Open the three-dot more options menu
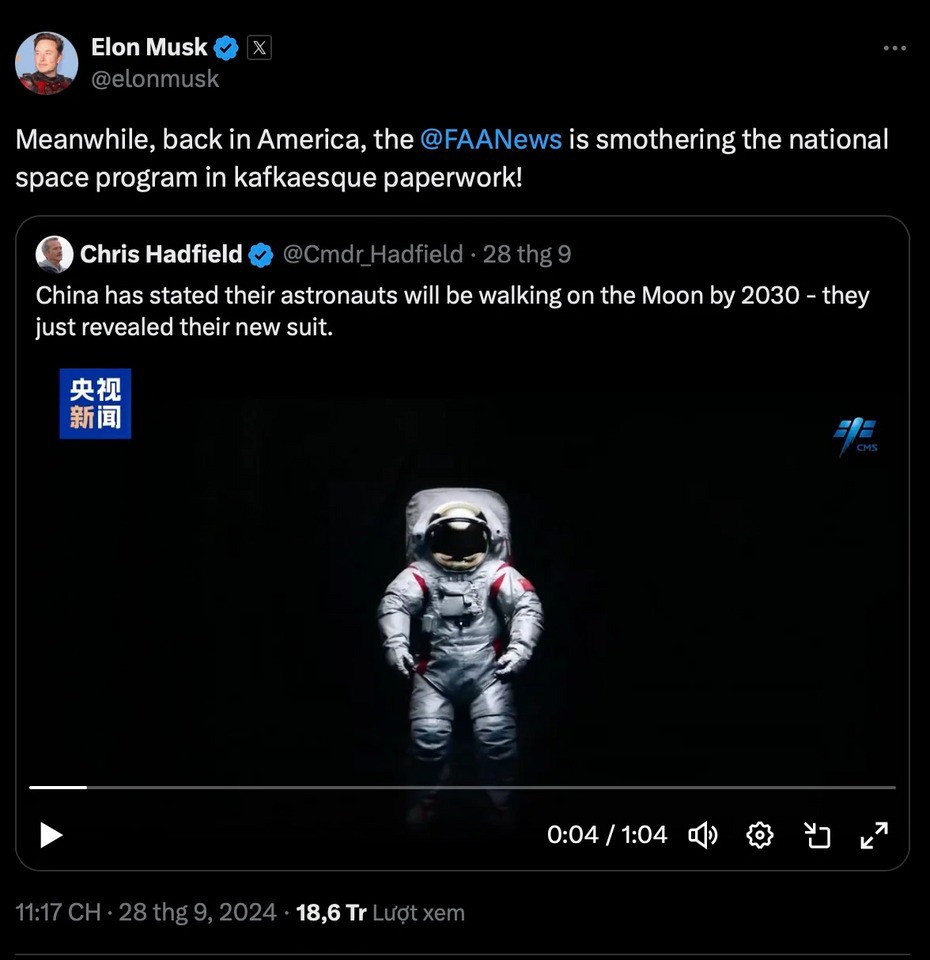The height and width of the screenshot is (960, 930). click(x=895, y=48)
